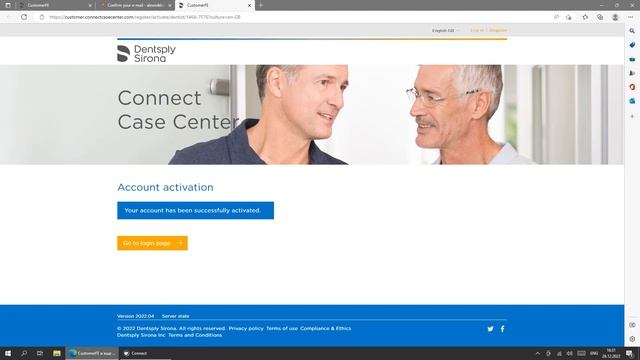640x360 pixels.
Task: Open Privacy policy link
Action: [246, 329]
